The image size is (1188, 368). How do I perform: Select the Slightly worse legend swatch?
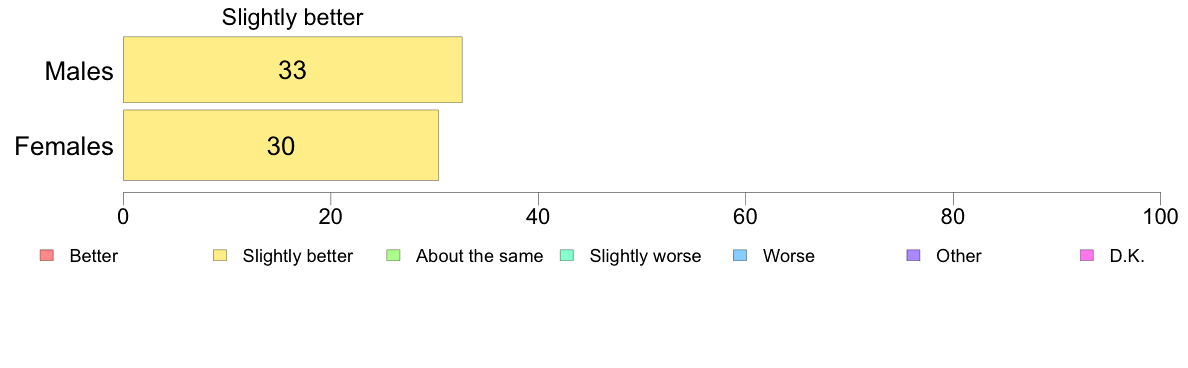click(566, 256)
